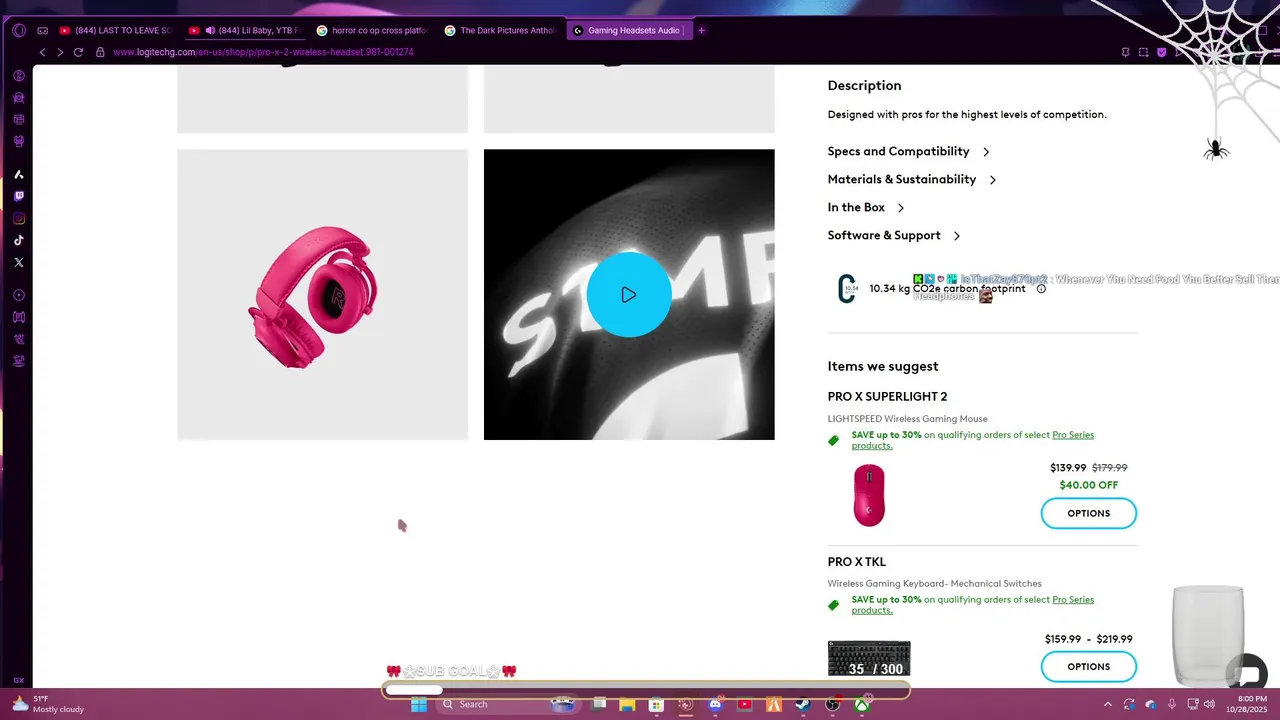This screenshot has width=1280, height=720.
Task: Click the logitechg.com address bar
Action: click(x=263, y=52)
